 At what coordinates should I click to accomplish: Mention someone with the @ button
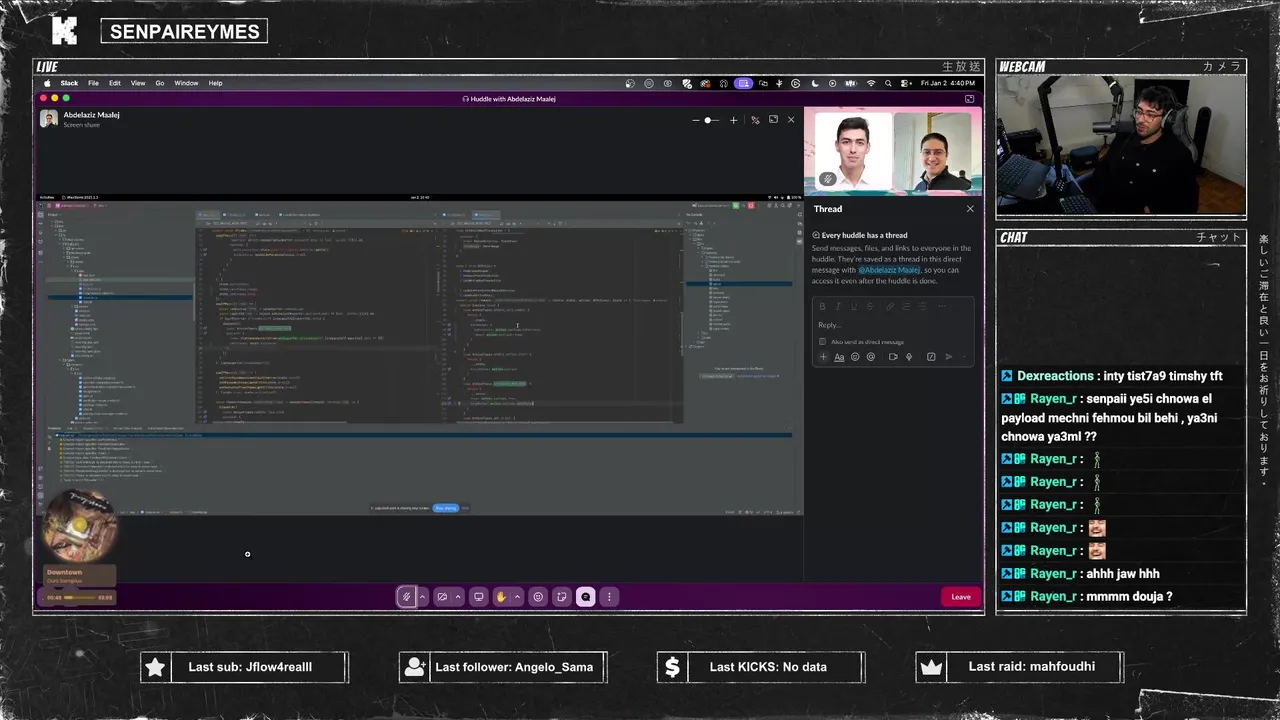click(x=871, y=357)
